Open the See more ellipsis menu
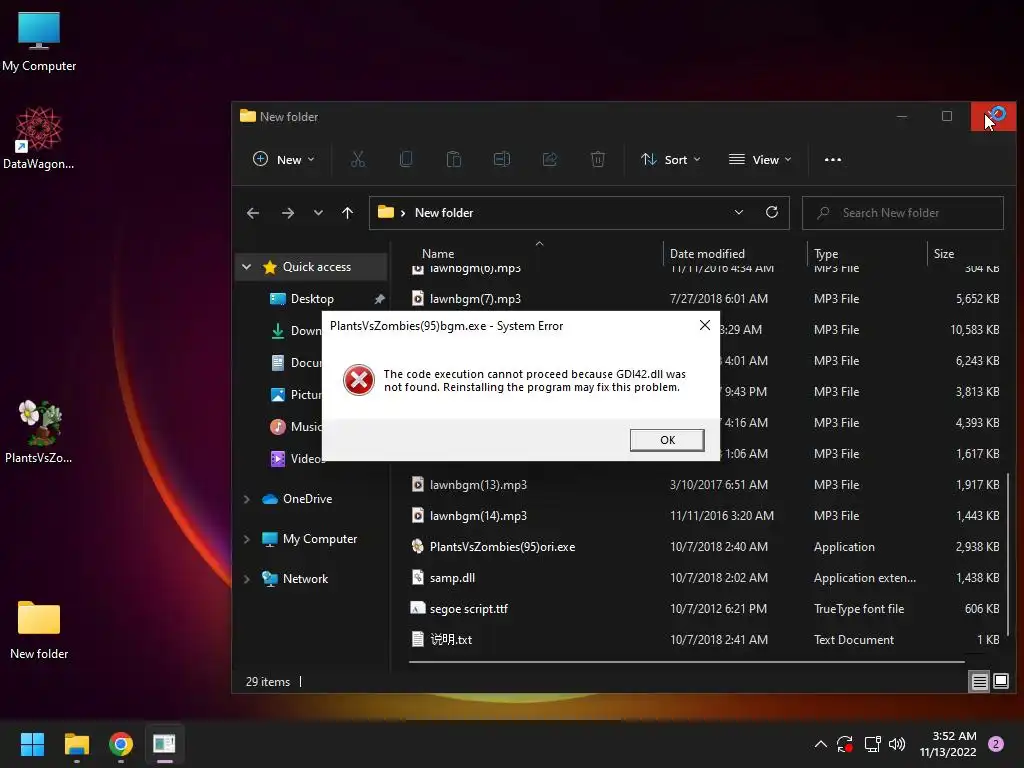Viewport: 1024px width, 768px height. [833, 159]
